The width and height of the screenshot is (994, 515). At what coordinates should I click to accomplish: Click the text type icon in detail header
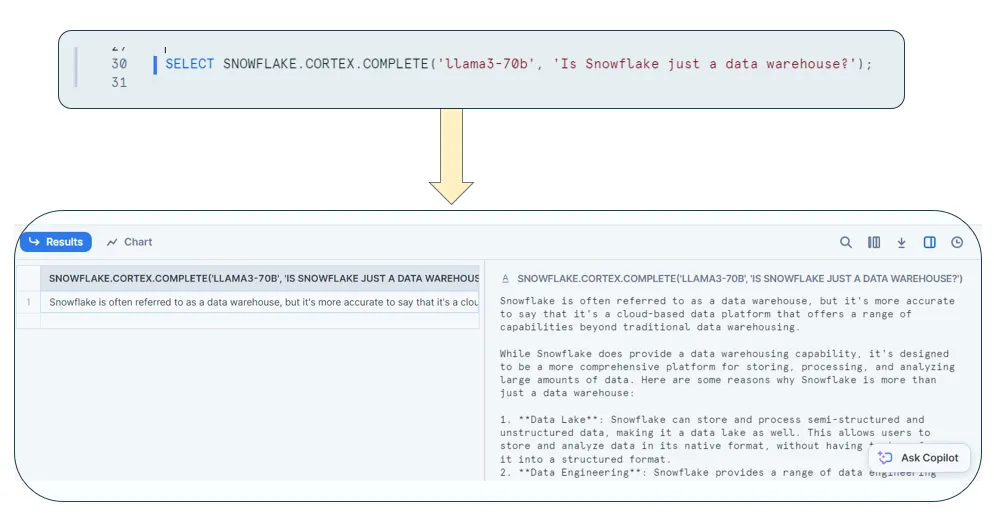[x=506, y=279]
